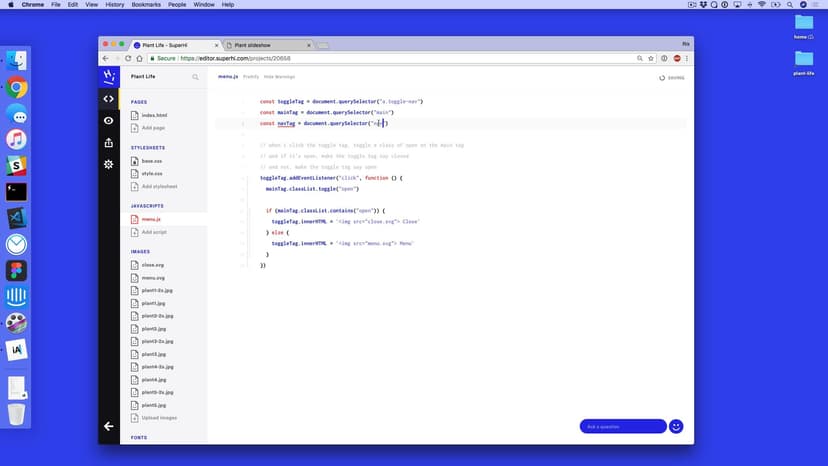Click Add stylesheet in the sidebar
The height and width of the screenshot is (466, 828).
[159, 186]
